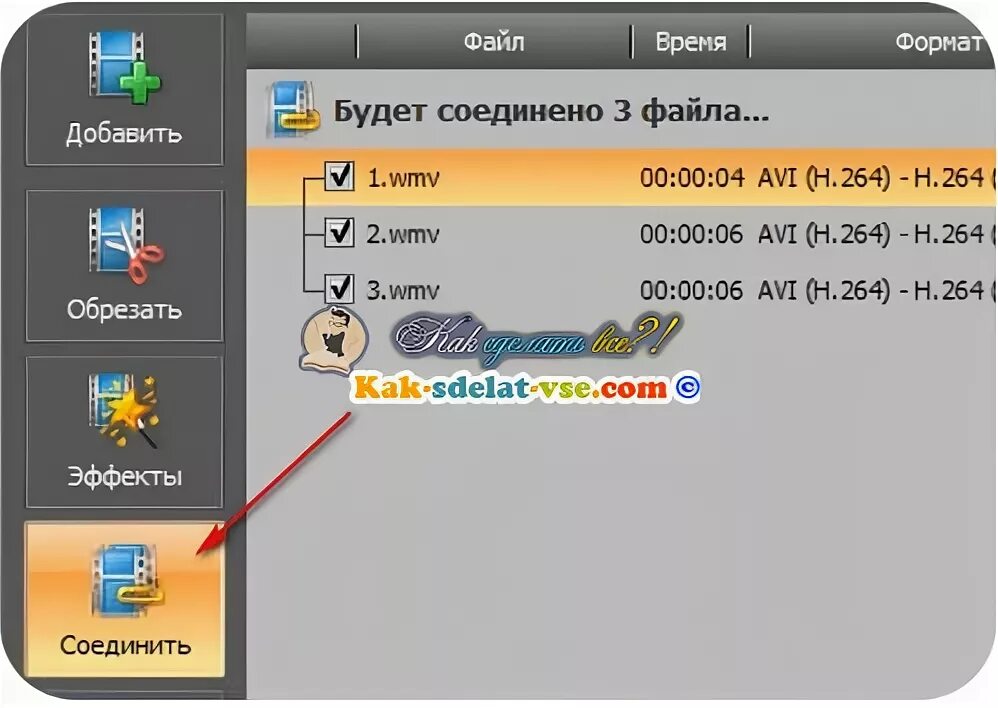
Task: Click the copyright symbol in the watermark
Action: 687,386
